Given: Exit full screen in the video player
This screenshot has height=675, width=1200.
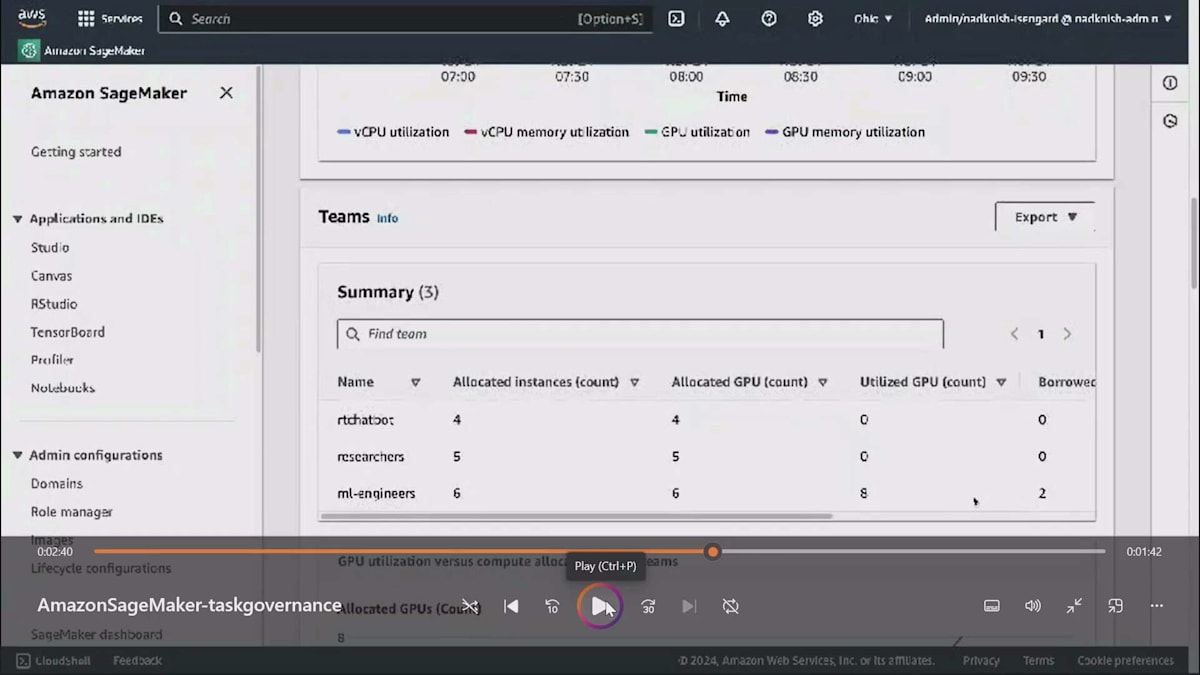Looking at the screenshot, I should 1074,606.
